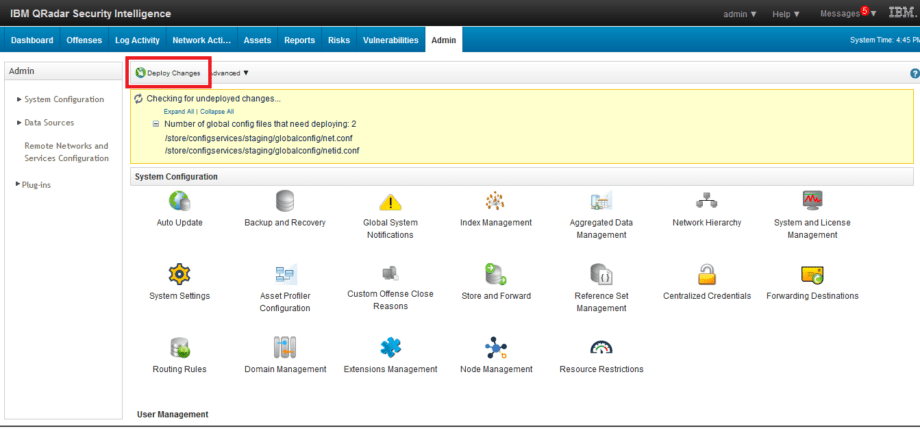920x429 pixels.
Task: Switch to the Log Activity tab
Action: pyautogui.click(x=137, y=40)
